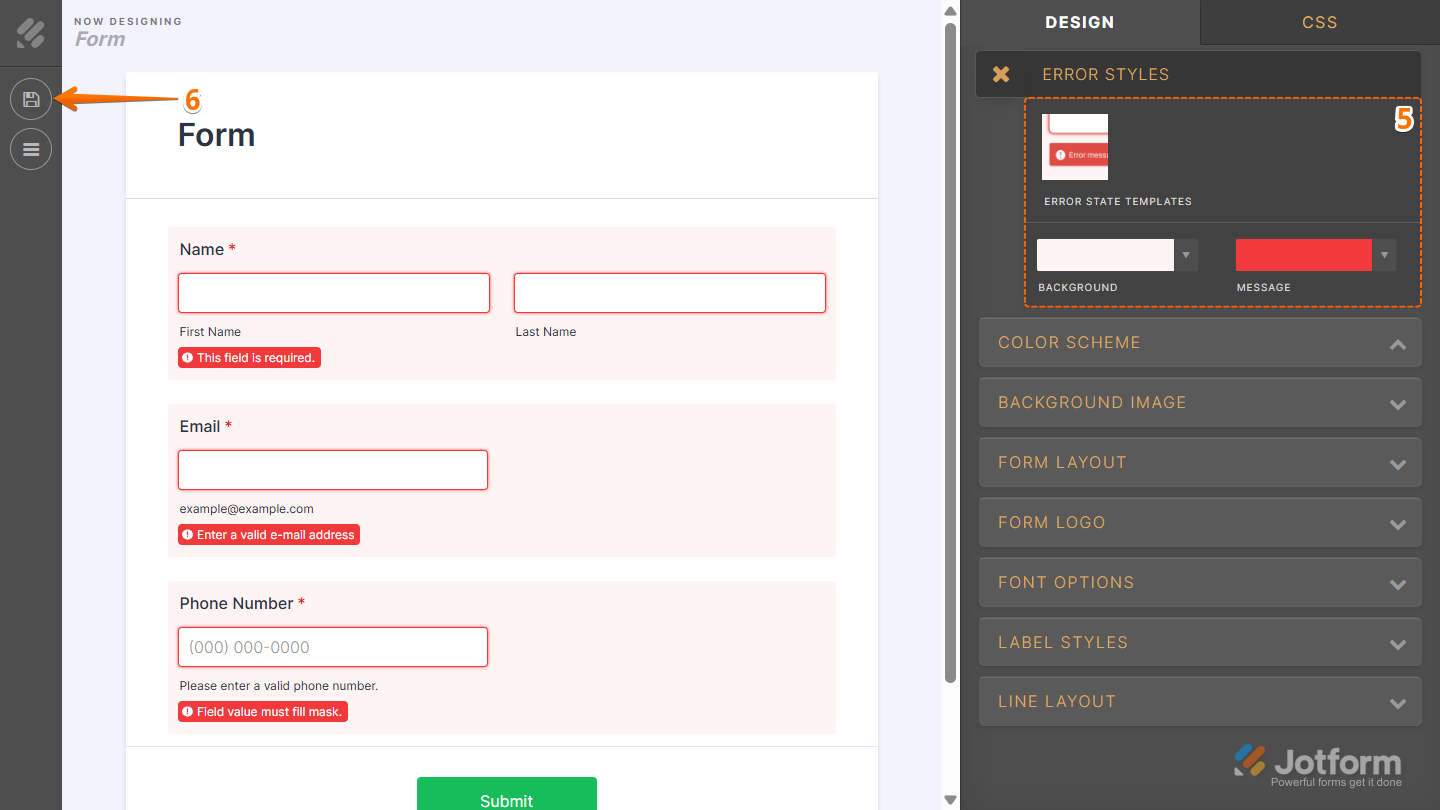
Task: Select the red Message color swatch
Action: pyautogui.click(x=1303, y=254)
